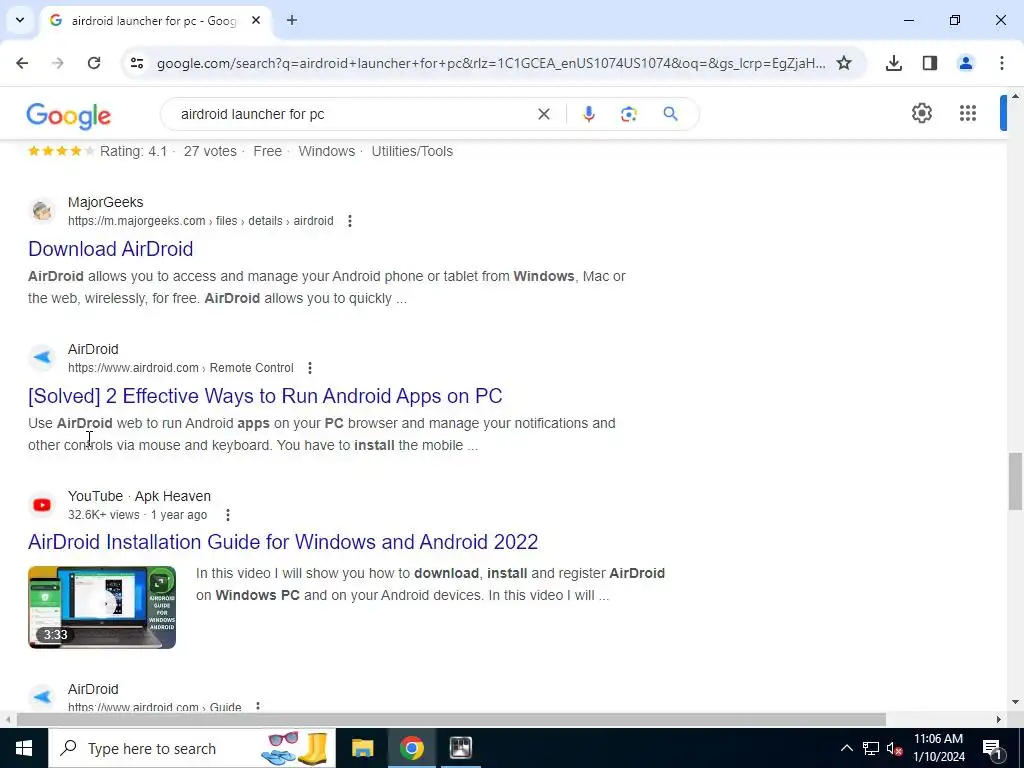Bookmark this page with the star icon

(844, 63)
